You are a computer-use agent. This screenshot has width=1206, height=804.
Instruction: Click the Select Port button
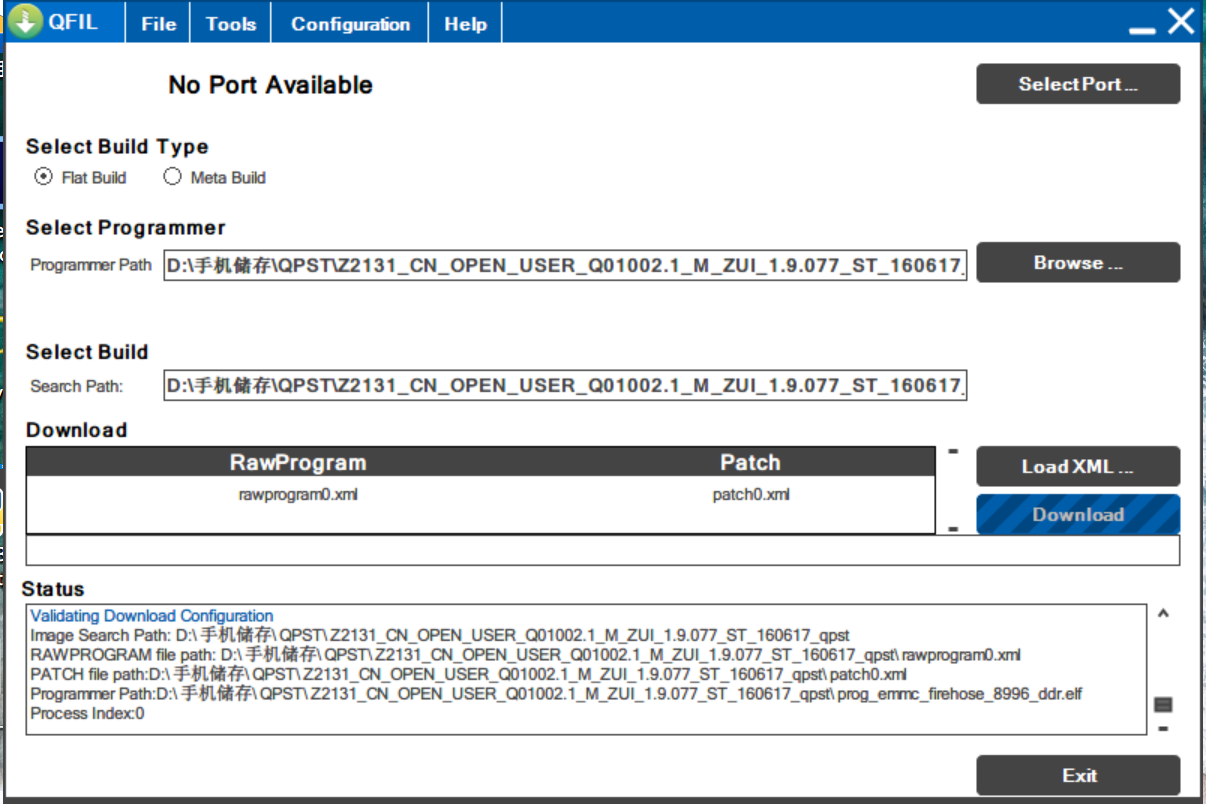point(1078,84)
